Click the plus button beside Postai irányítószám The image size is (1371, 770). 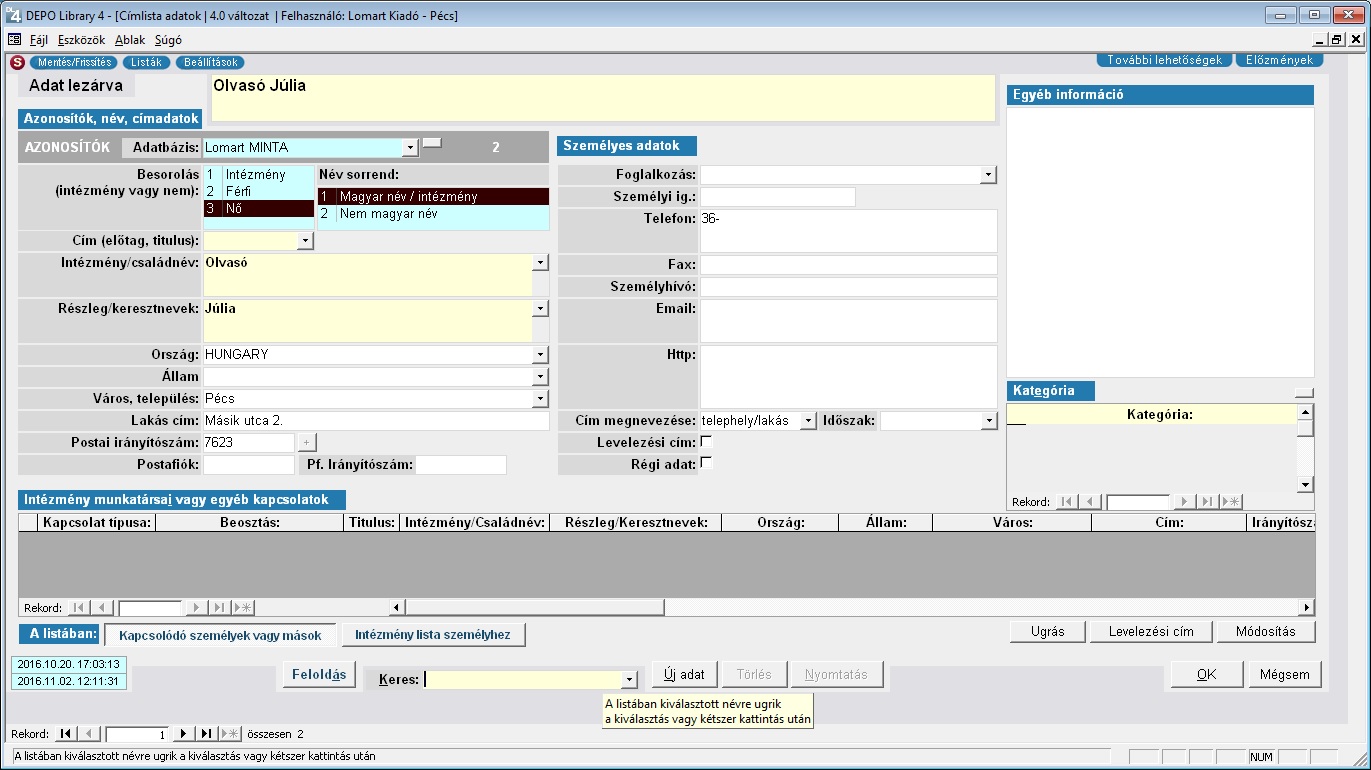(307, 442)
